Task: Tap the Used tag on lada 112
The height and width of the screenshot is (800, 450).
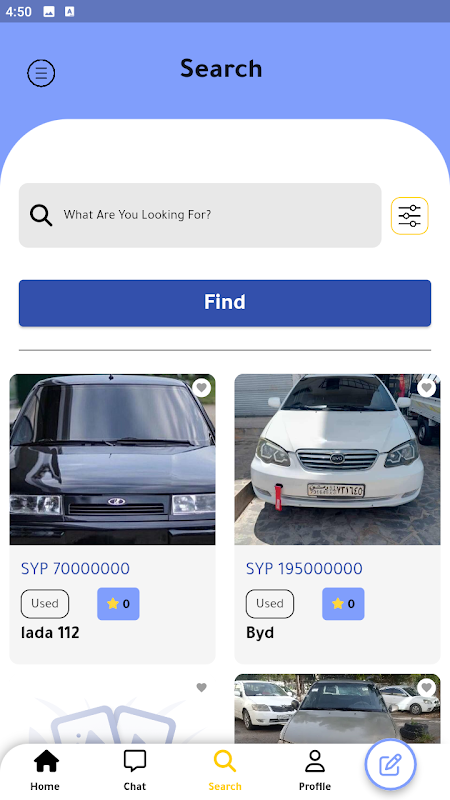Action: (45, 604)
